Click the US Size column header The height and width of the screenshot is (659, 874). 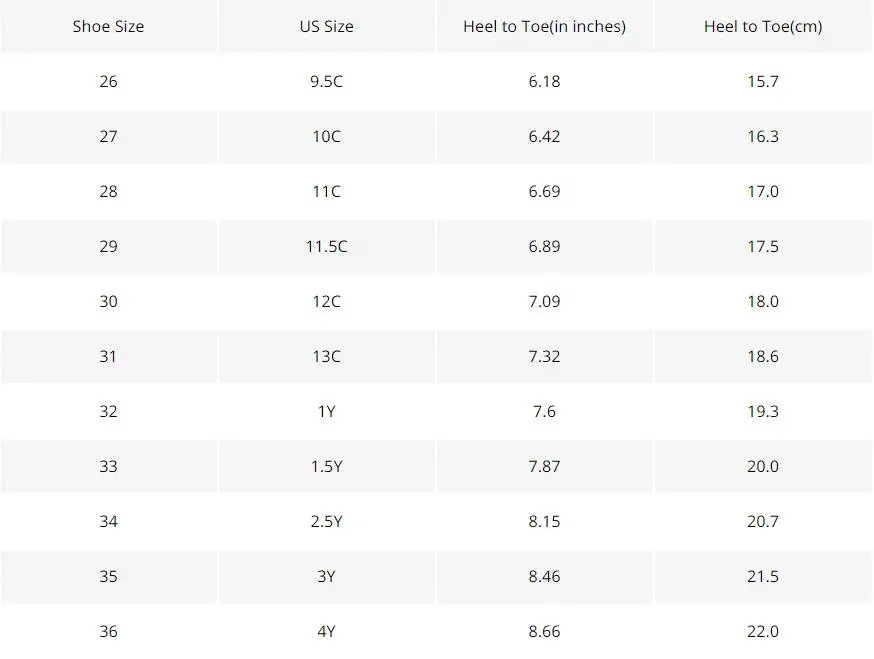click(327, 26)
